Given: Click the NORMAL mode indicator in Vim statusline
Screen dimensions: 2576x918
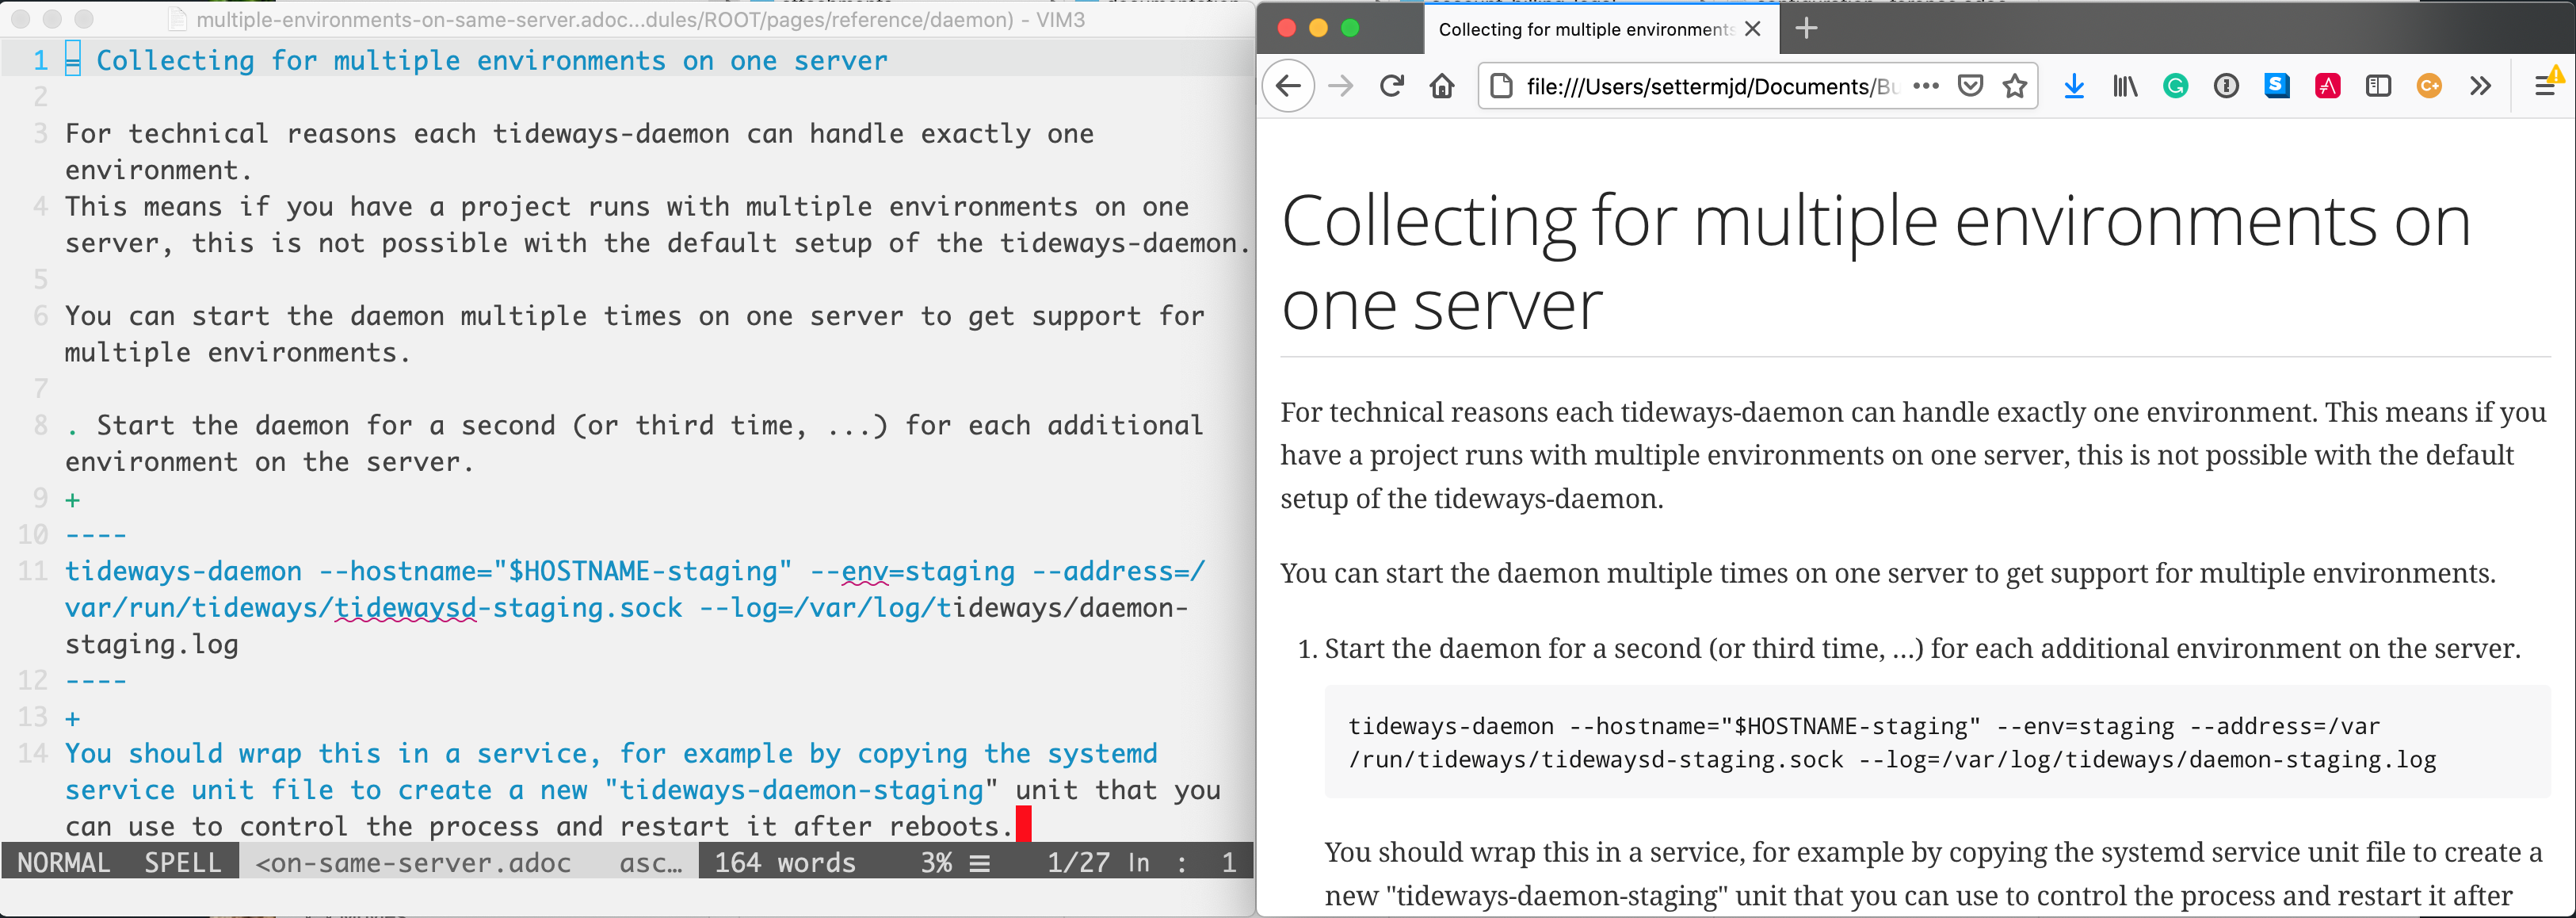Looking at the screenshot, I should coord(64,862).
